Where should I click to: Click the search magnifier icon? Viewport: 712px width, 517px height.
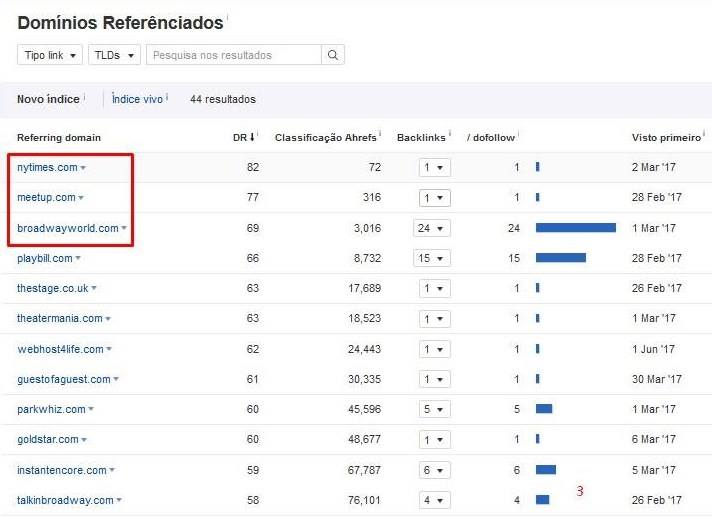(x=333, y=55)
